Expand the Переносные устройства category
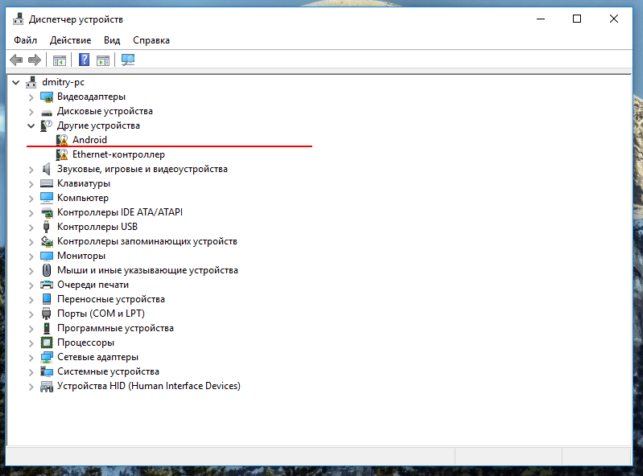The width and height of the screenshot is (643, 476). 31,300
